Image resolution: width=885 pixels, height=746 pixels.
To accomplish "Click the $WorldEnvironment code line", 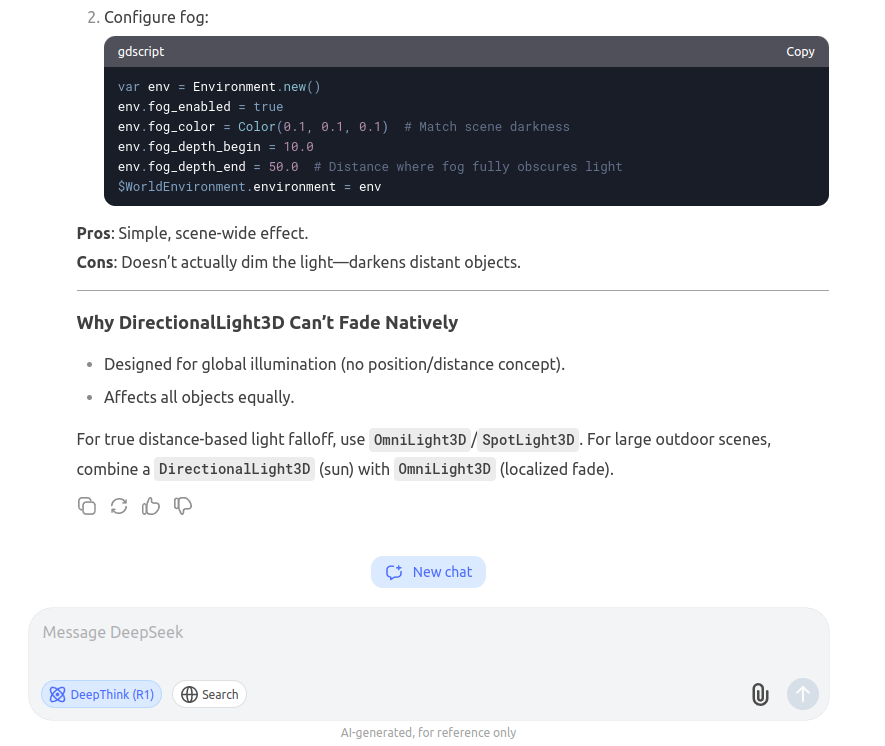I will tap(249, 187).
